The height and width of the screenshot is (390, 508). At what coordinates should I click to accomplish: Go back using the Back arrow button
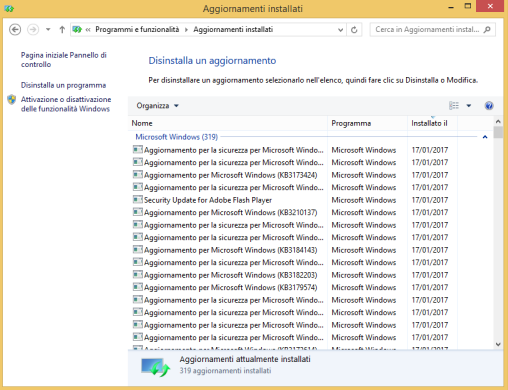coord(15,30)
